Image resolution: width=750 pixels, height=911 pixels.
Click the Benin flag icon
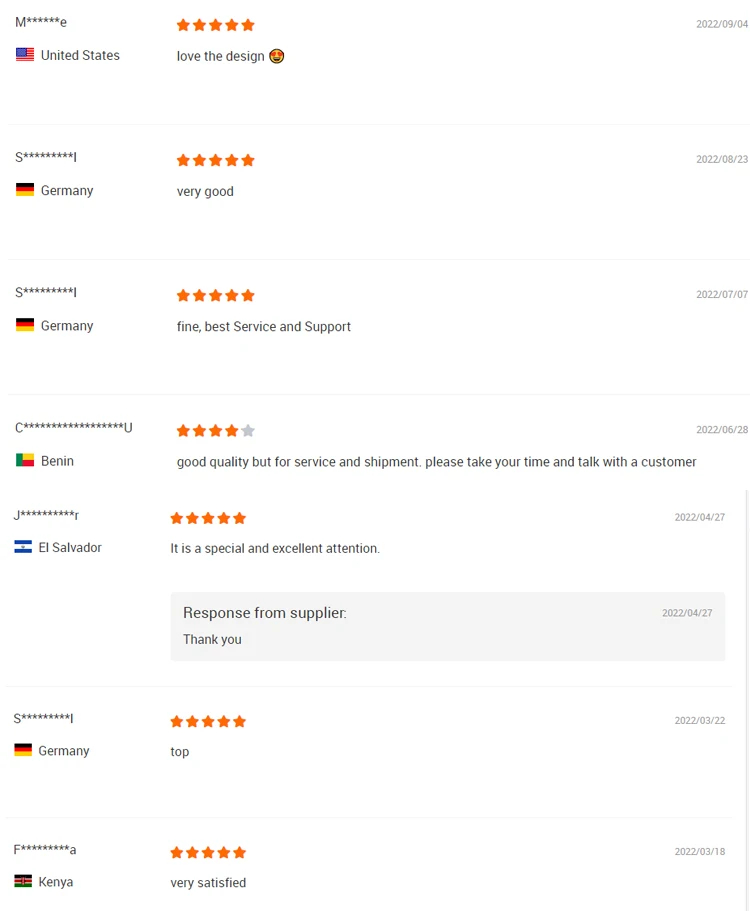(x=25, y=461)
